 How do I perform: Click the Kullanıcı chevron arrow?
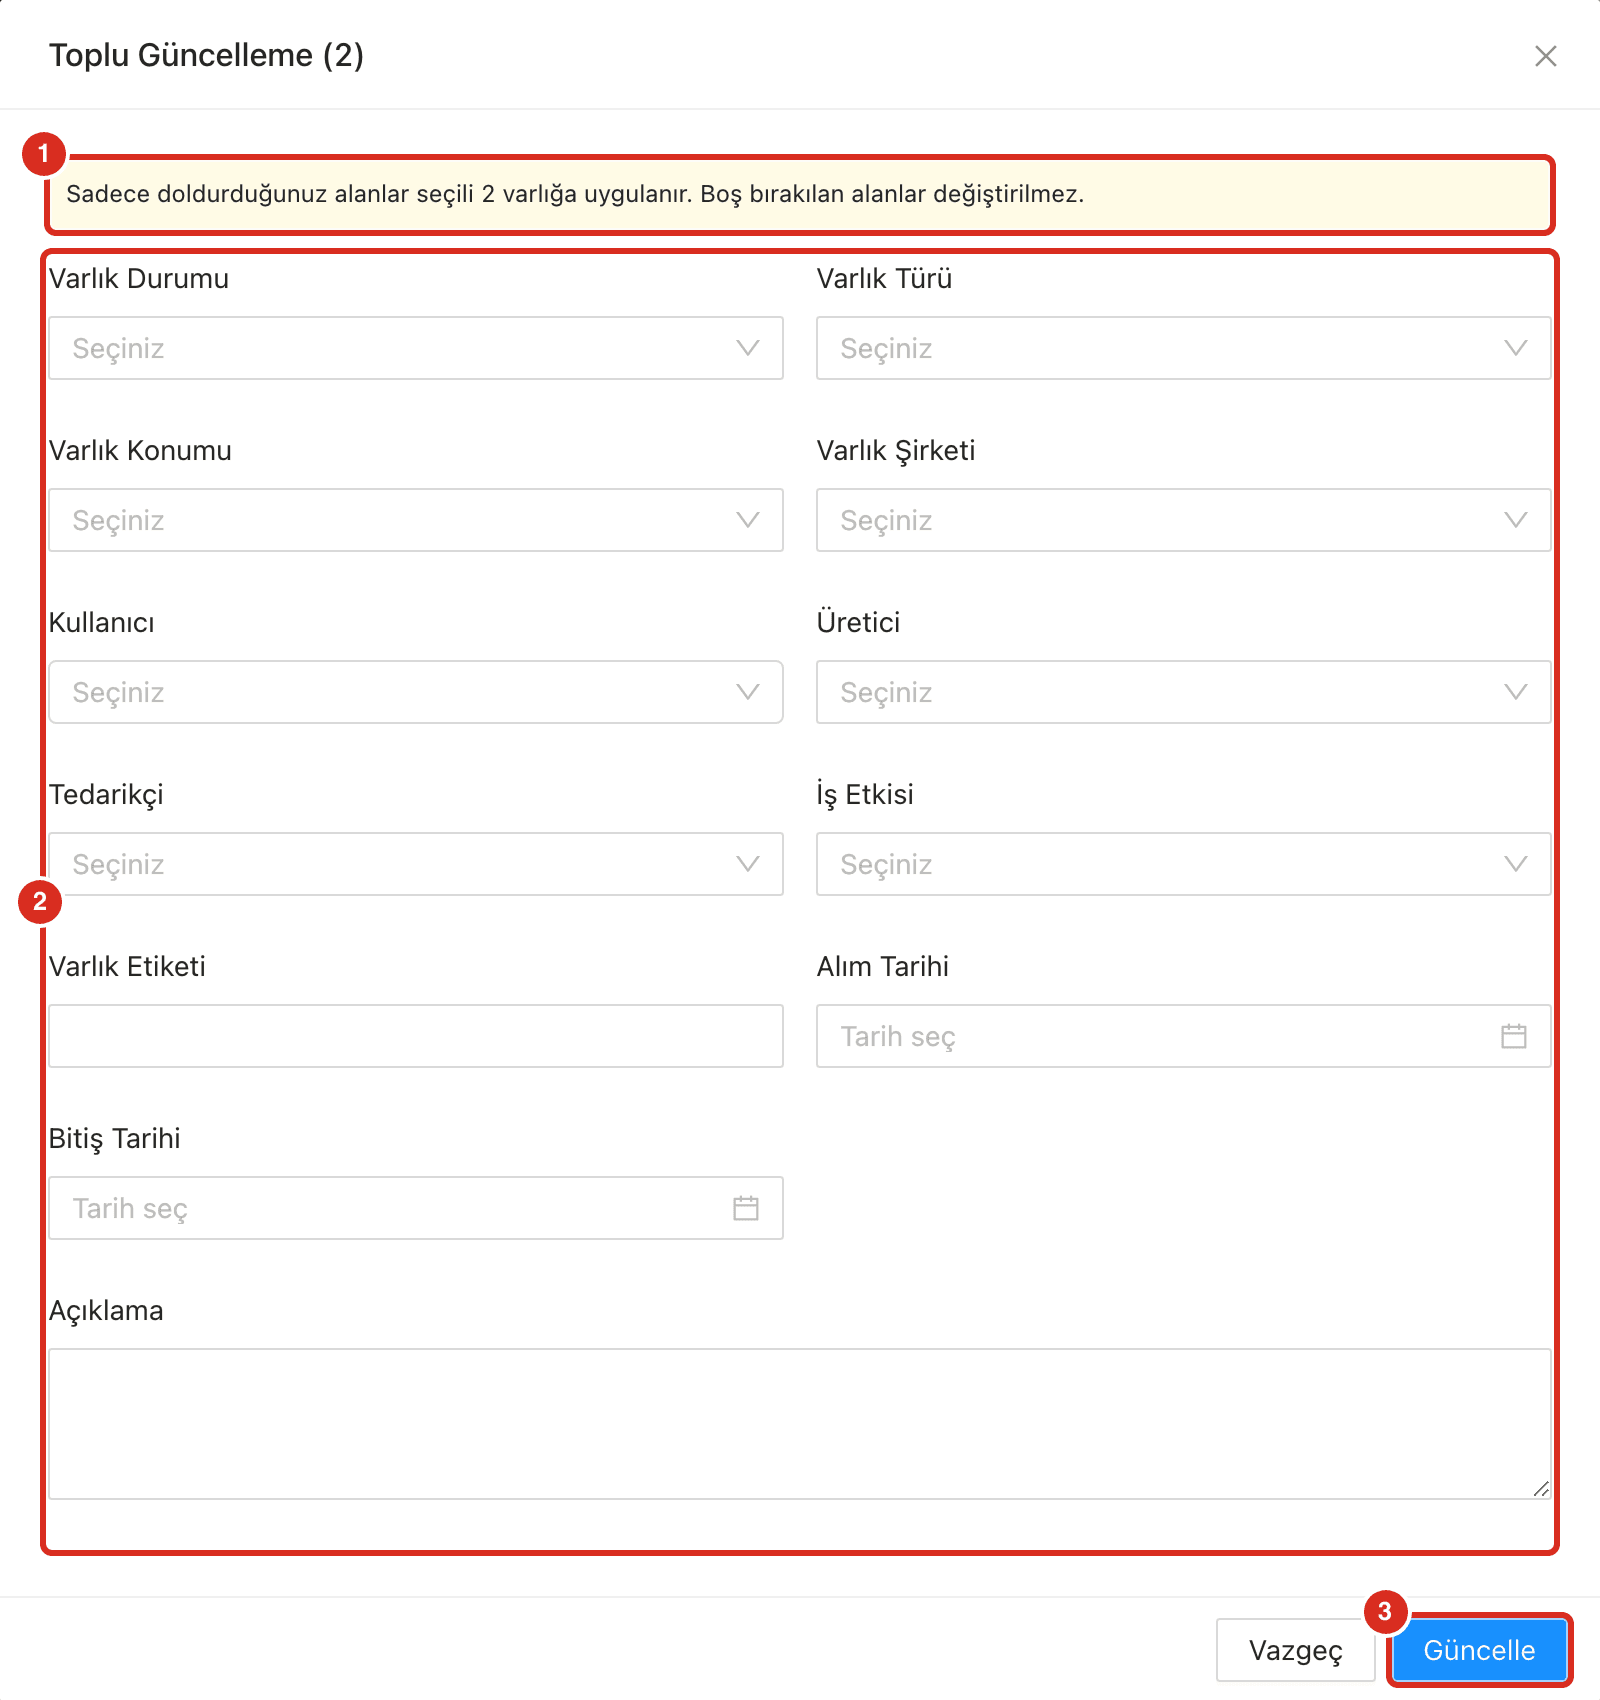(x=748, y=692)
